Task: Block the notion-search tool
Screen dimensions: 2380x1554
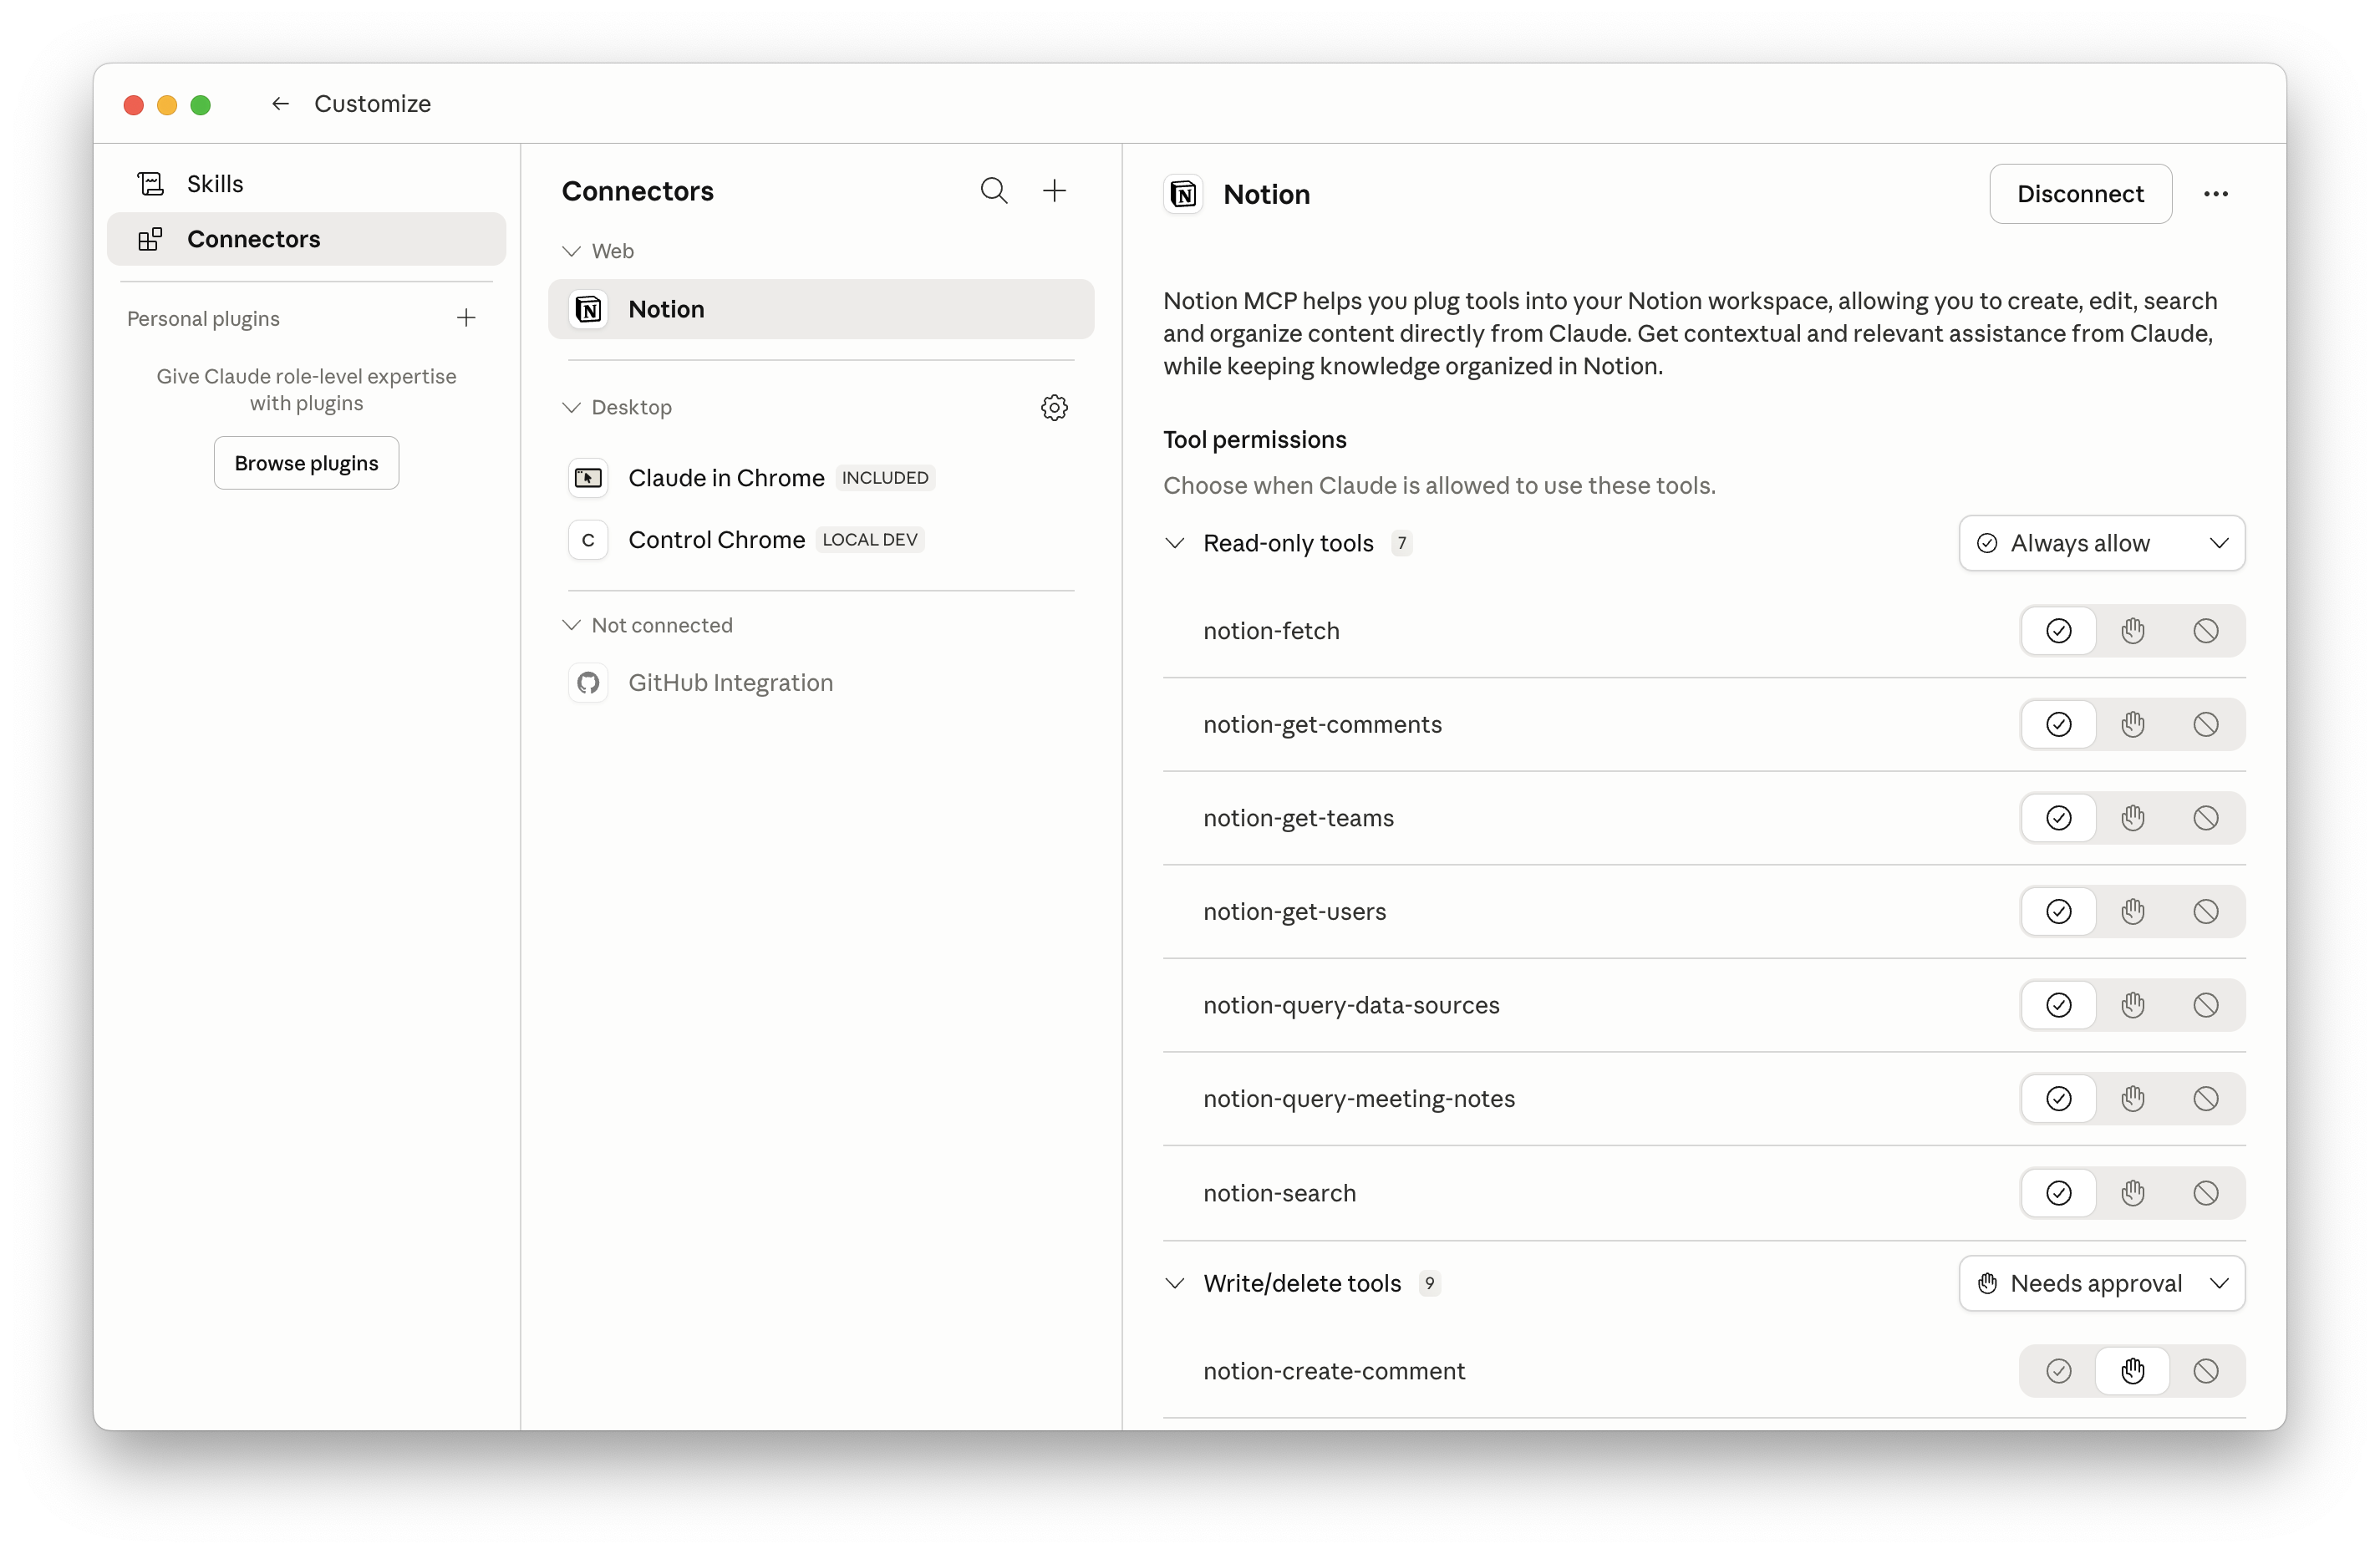Action: (x=2205, y=1193)
